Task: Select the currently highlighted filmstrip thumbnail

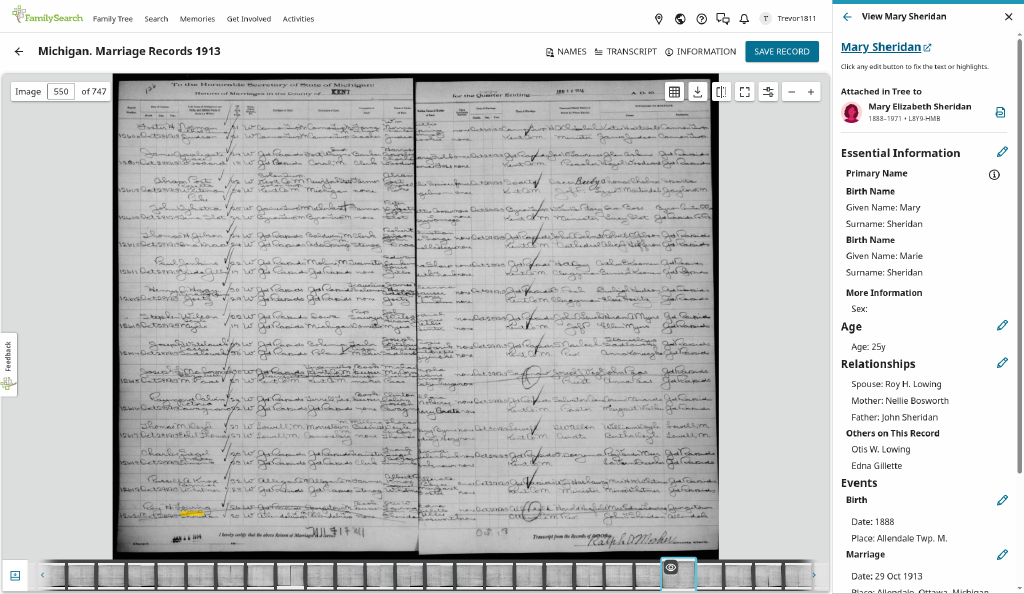Action: pos(679,574)
